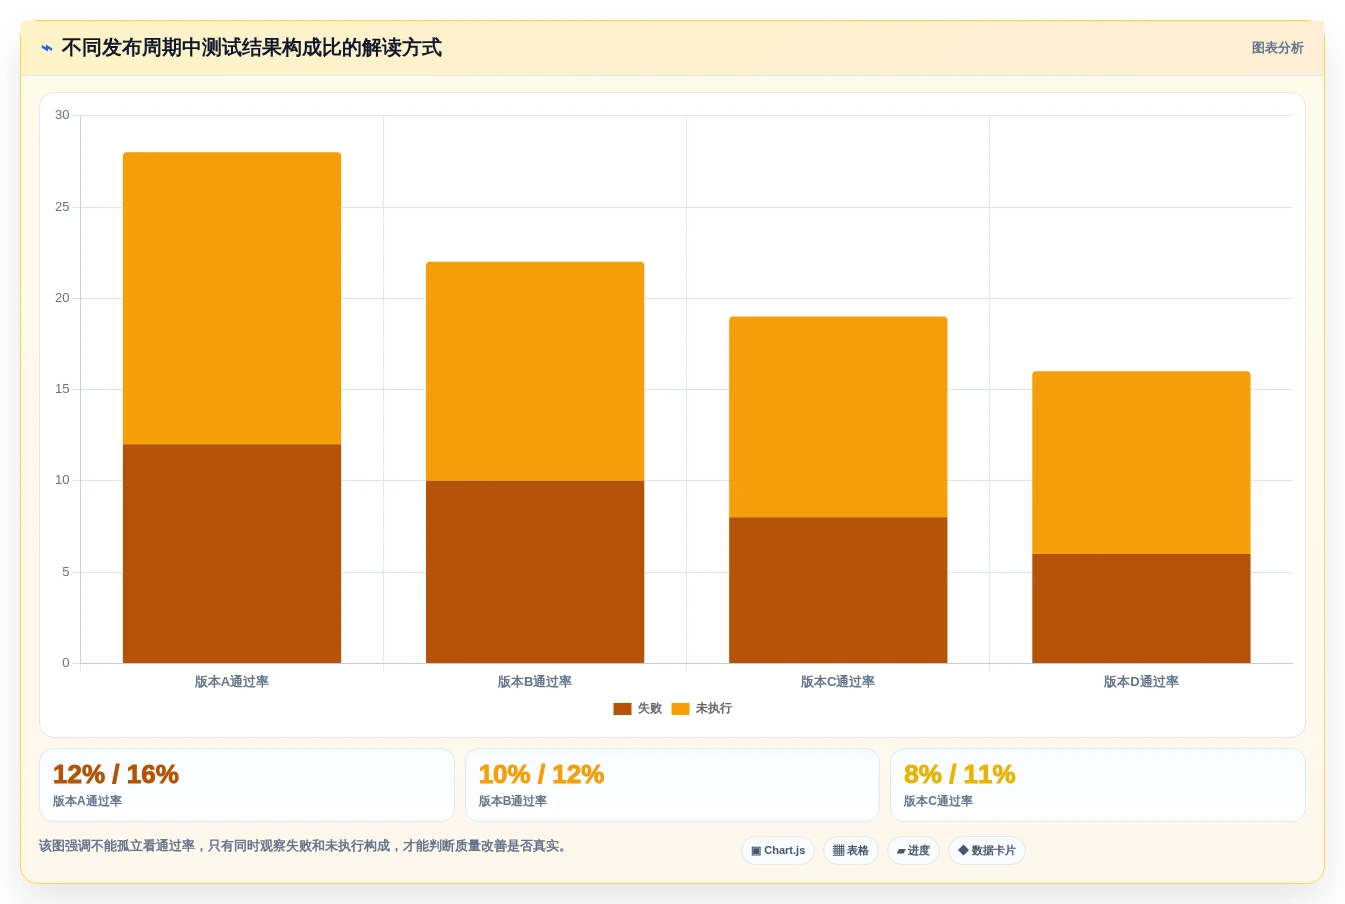
Task: Click the 版本D通过率 x-axis label
Action: click(x=1141, y=682)
